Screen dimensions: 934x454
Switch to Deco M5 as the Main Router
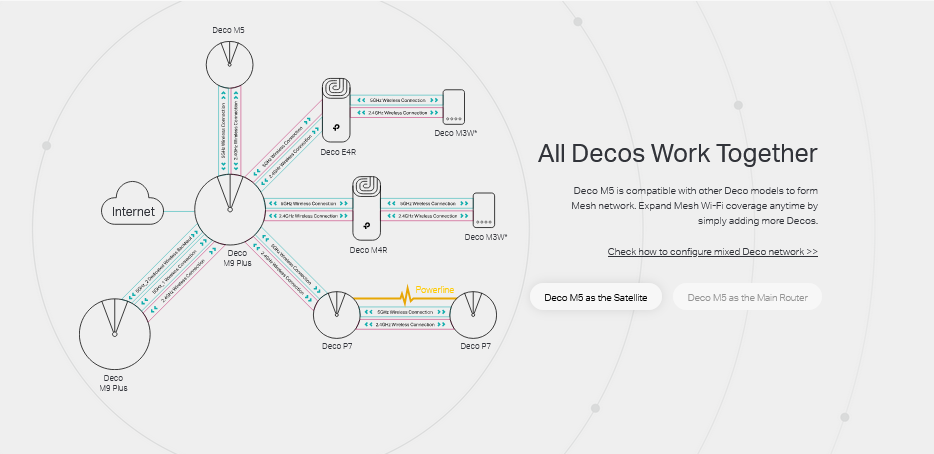click(x=747, y=297)
